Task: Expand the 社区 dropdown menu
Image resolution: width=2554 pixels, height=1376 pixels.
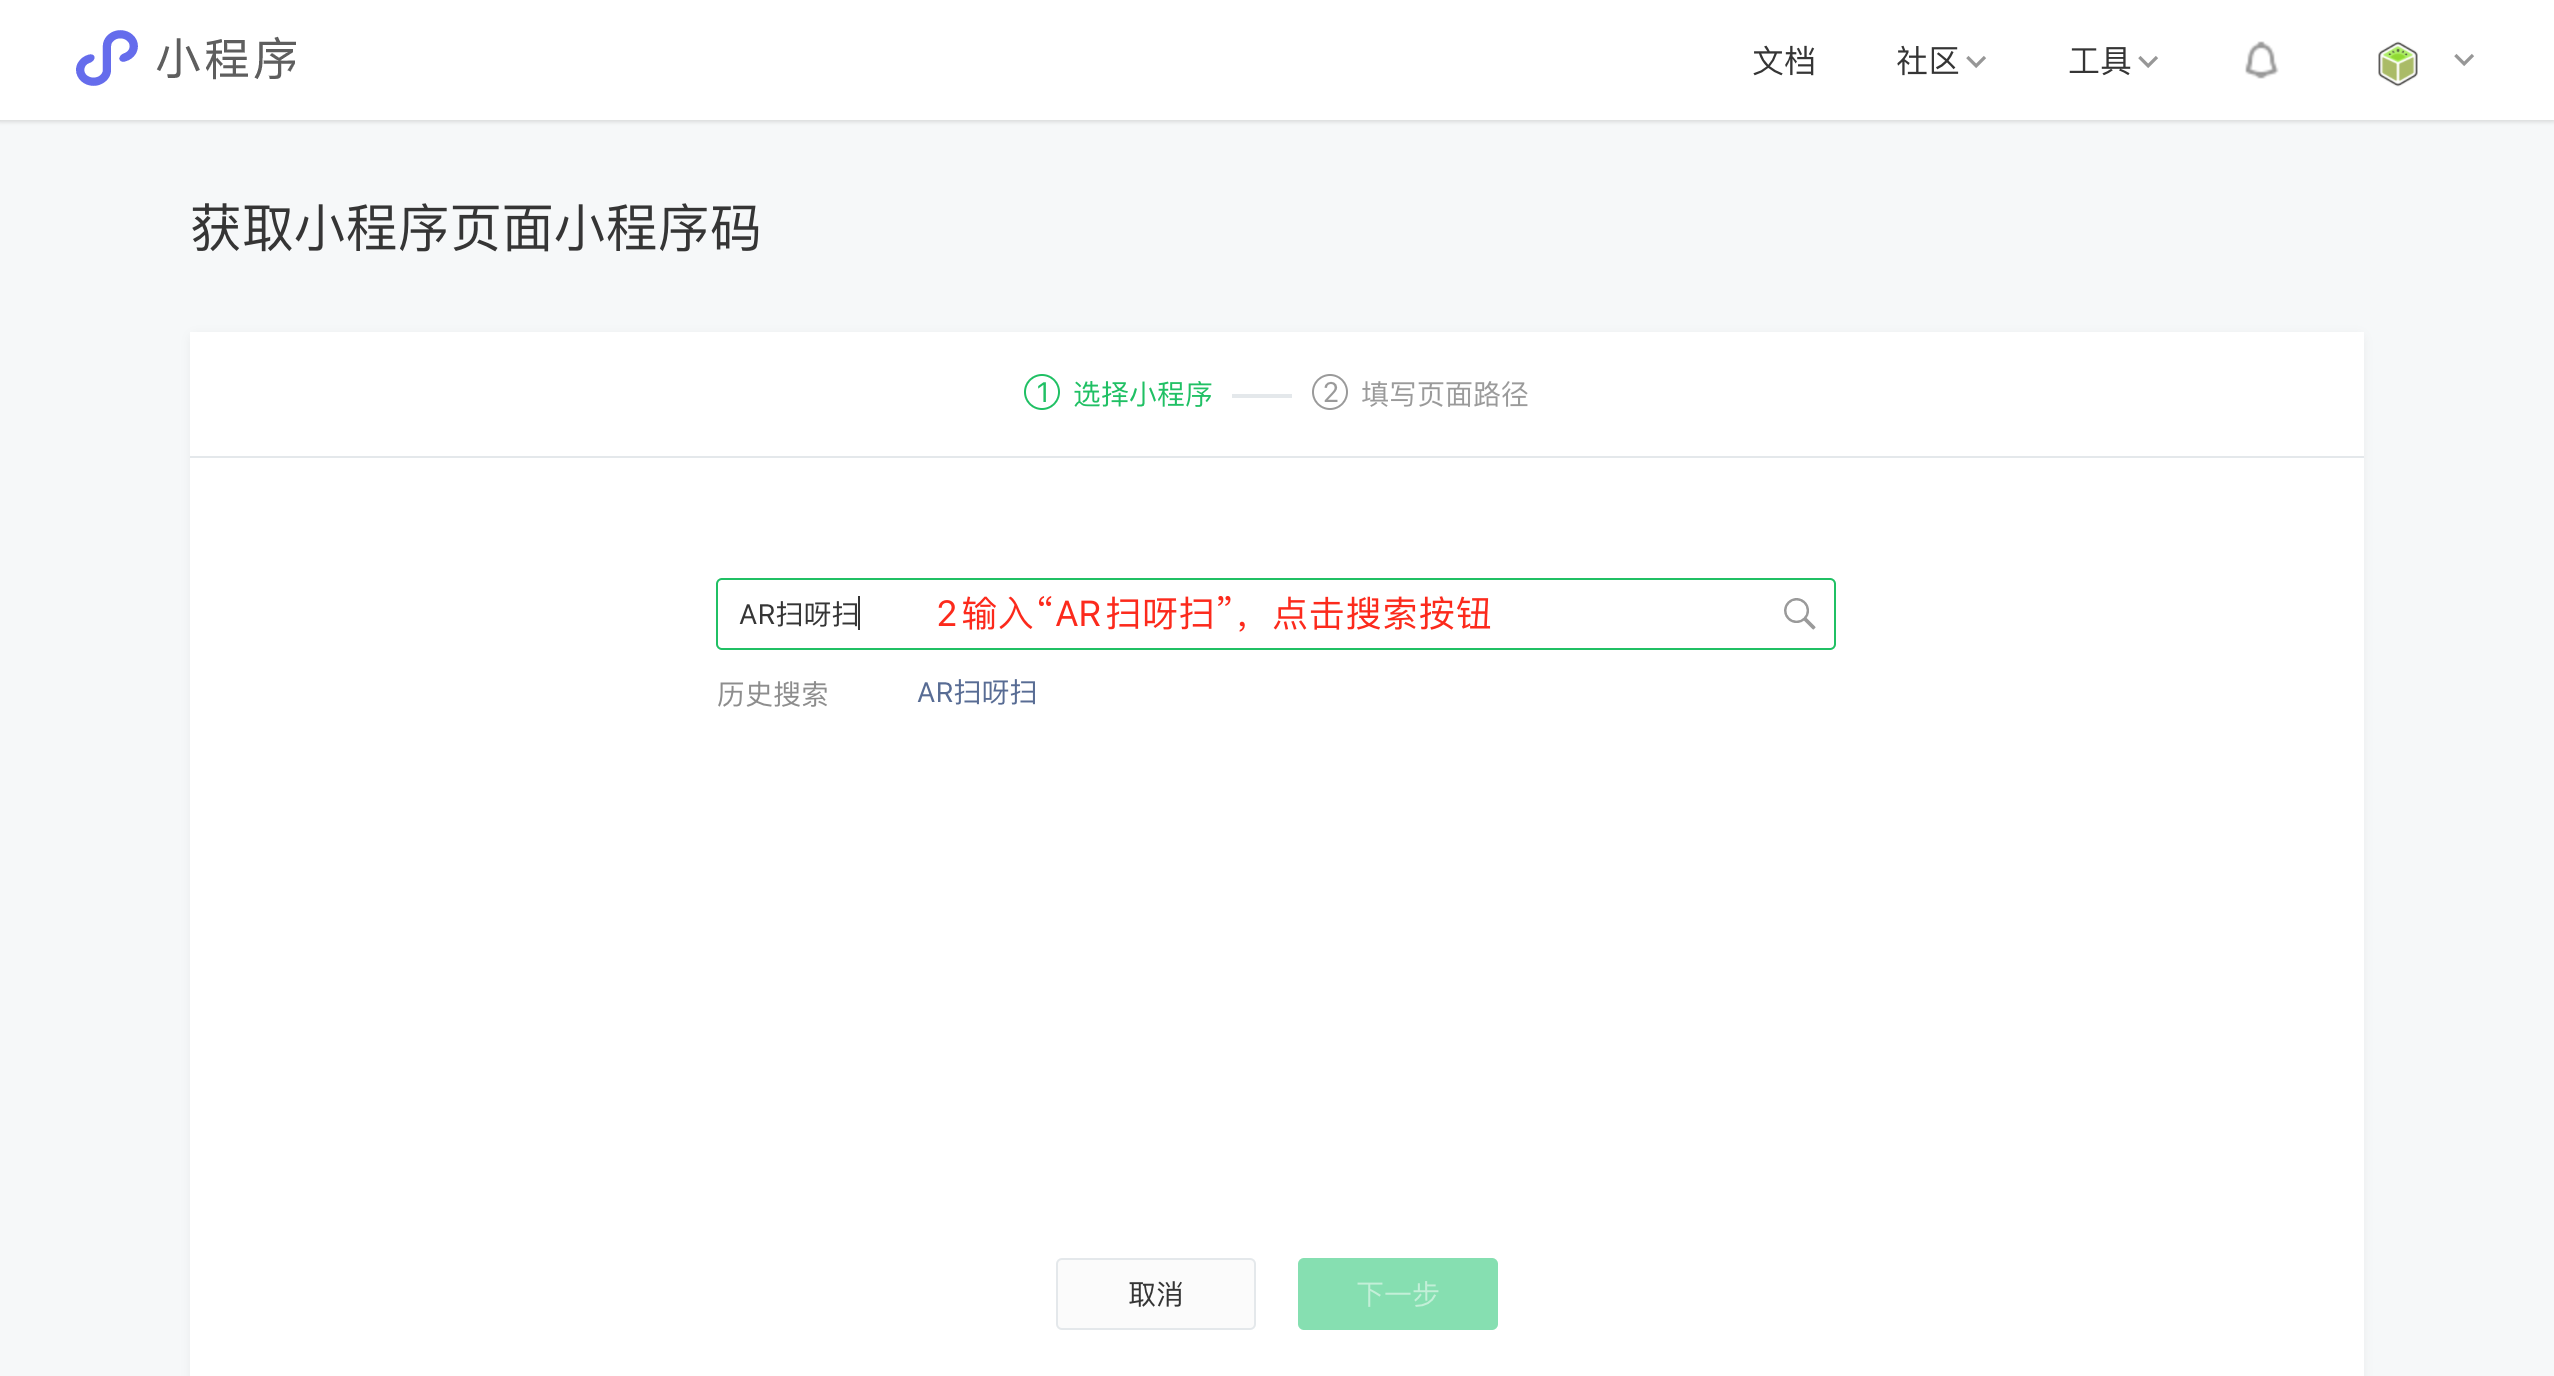Action: tap(1940, 61)
